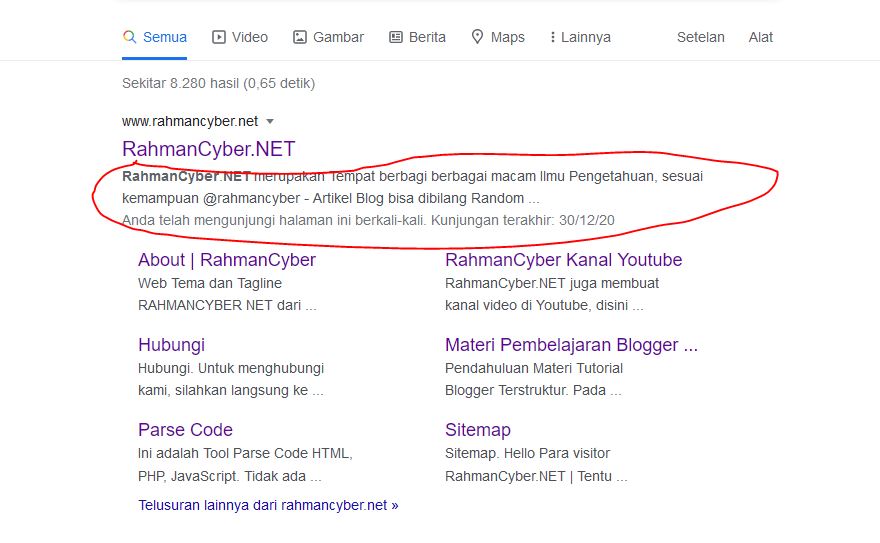Viewport: 880px width, 543px height.
Task: Click Telusuran lainnya dari rahmancyber.net link
Action: 268,505
